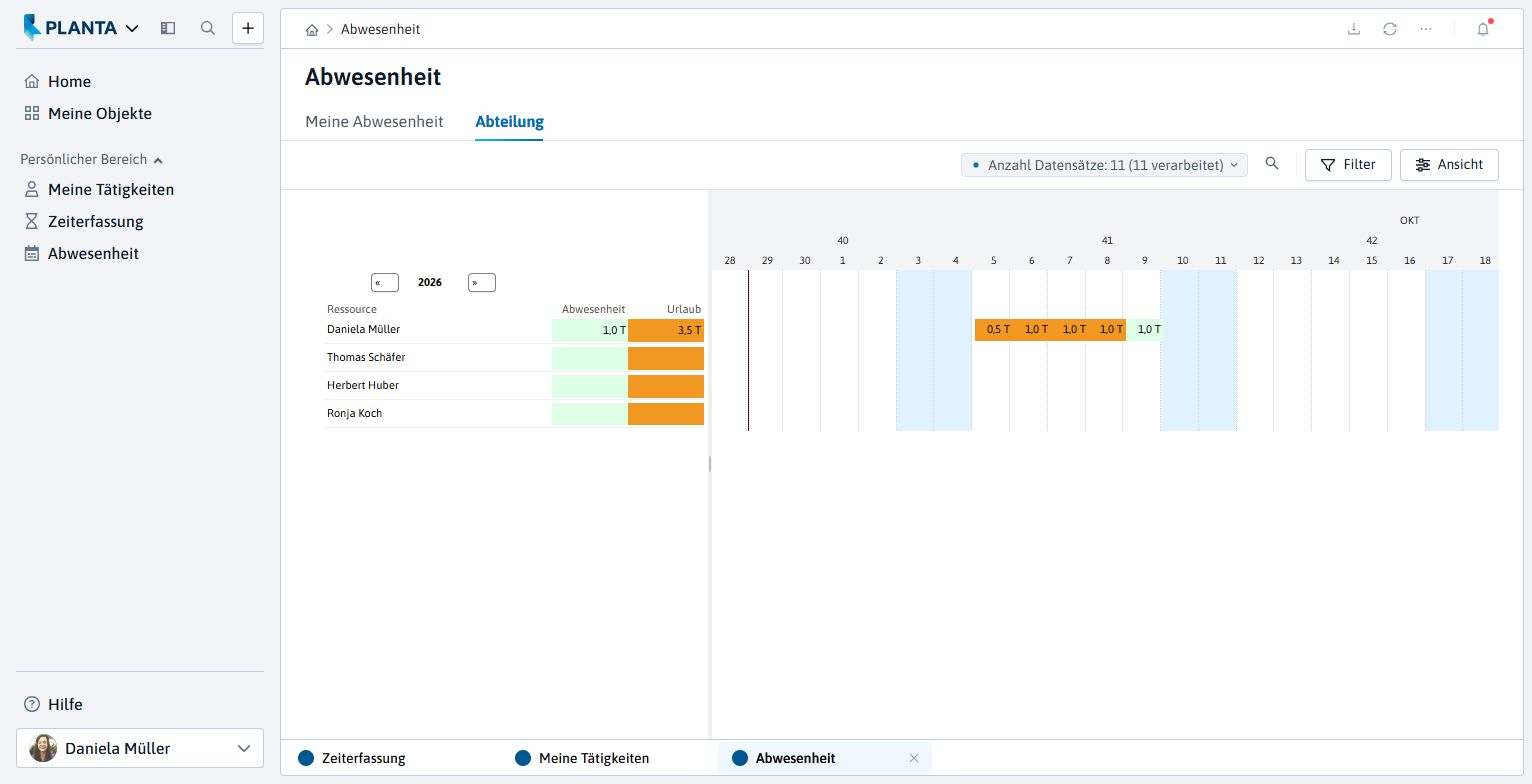Open the three-dot more options menu

click(x=1426, y=29)
